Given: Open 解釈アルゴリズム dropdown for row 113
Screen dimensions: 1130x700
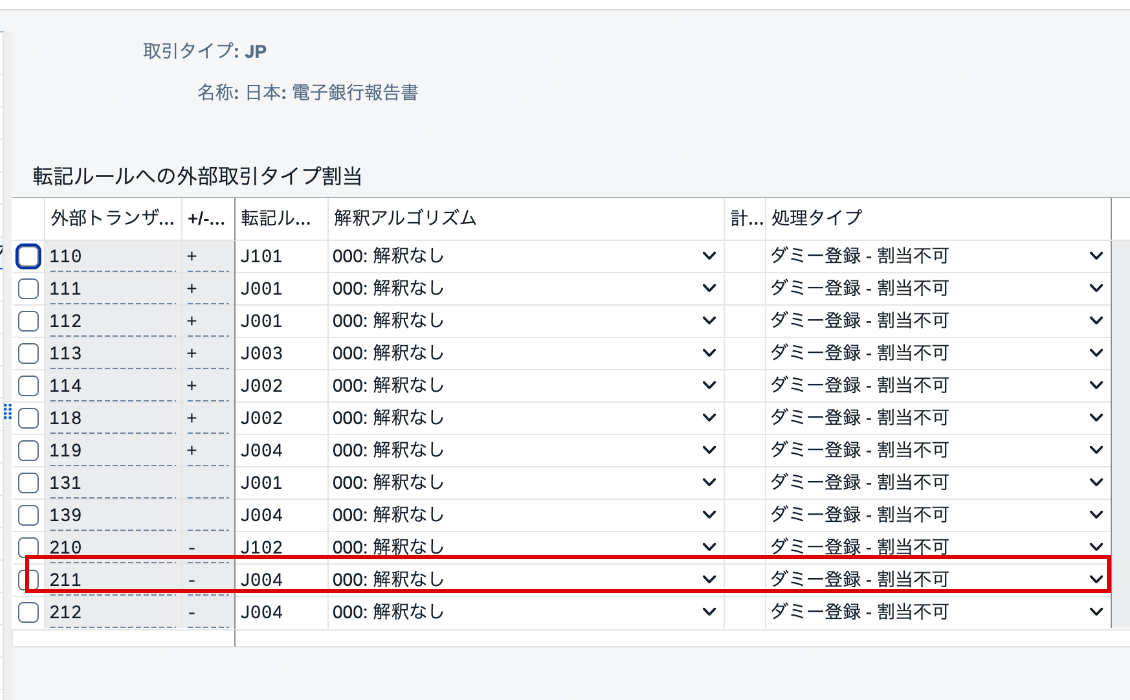Looking at the screenshot, I should [709, 353].
